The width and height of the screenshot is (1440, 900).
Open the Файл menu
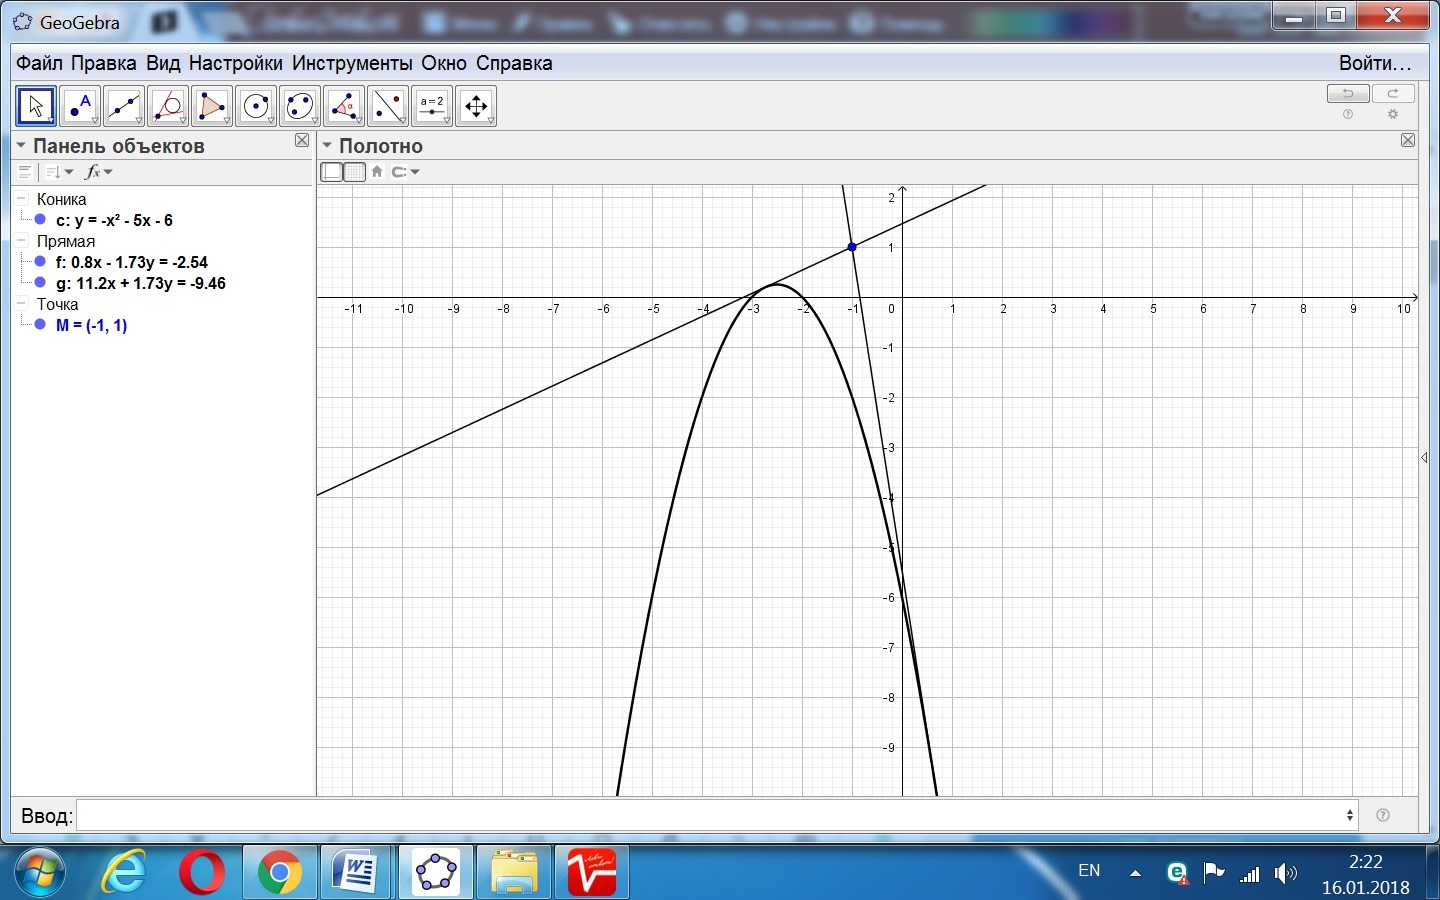[39, 63]
